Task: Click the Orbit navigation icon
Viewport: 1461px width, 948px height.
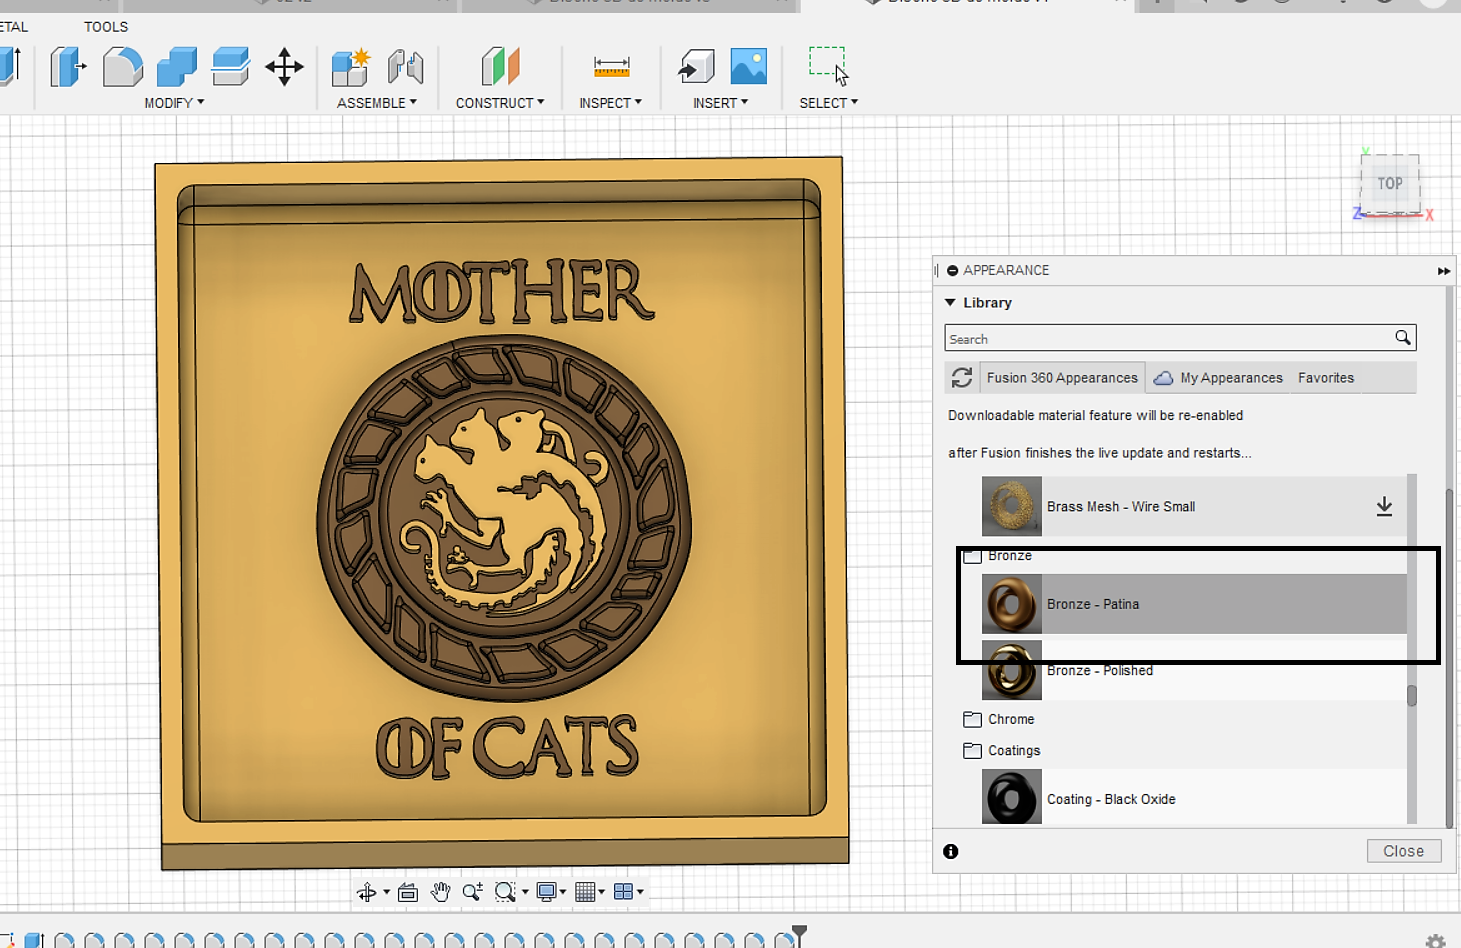Action: [367, 892]
